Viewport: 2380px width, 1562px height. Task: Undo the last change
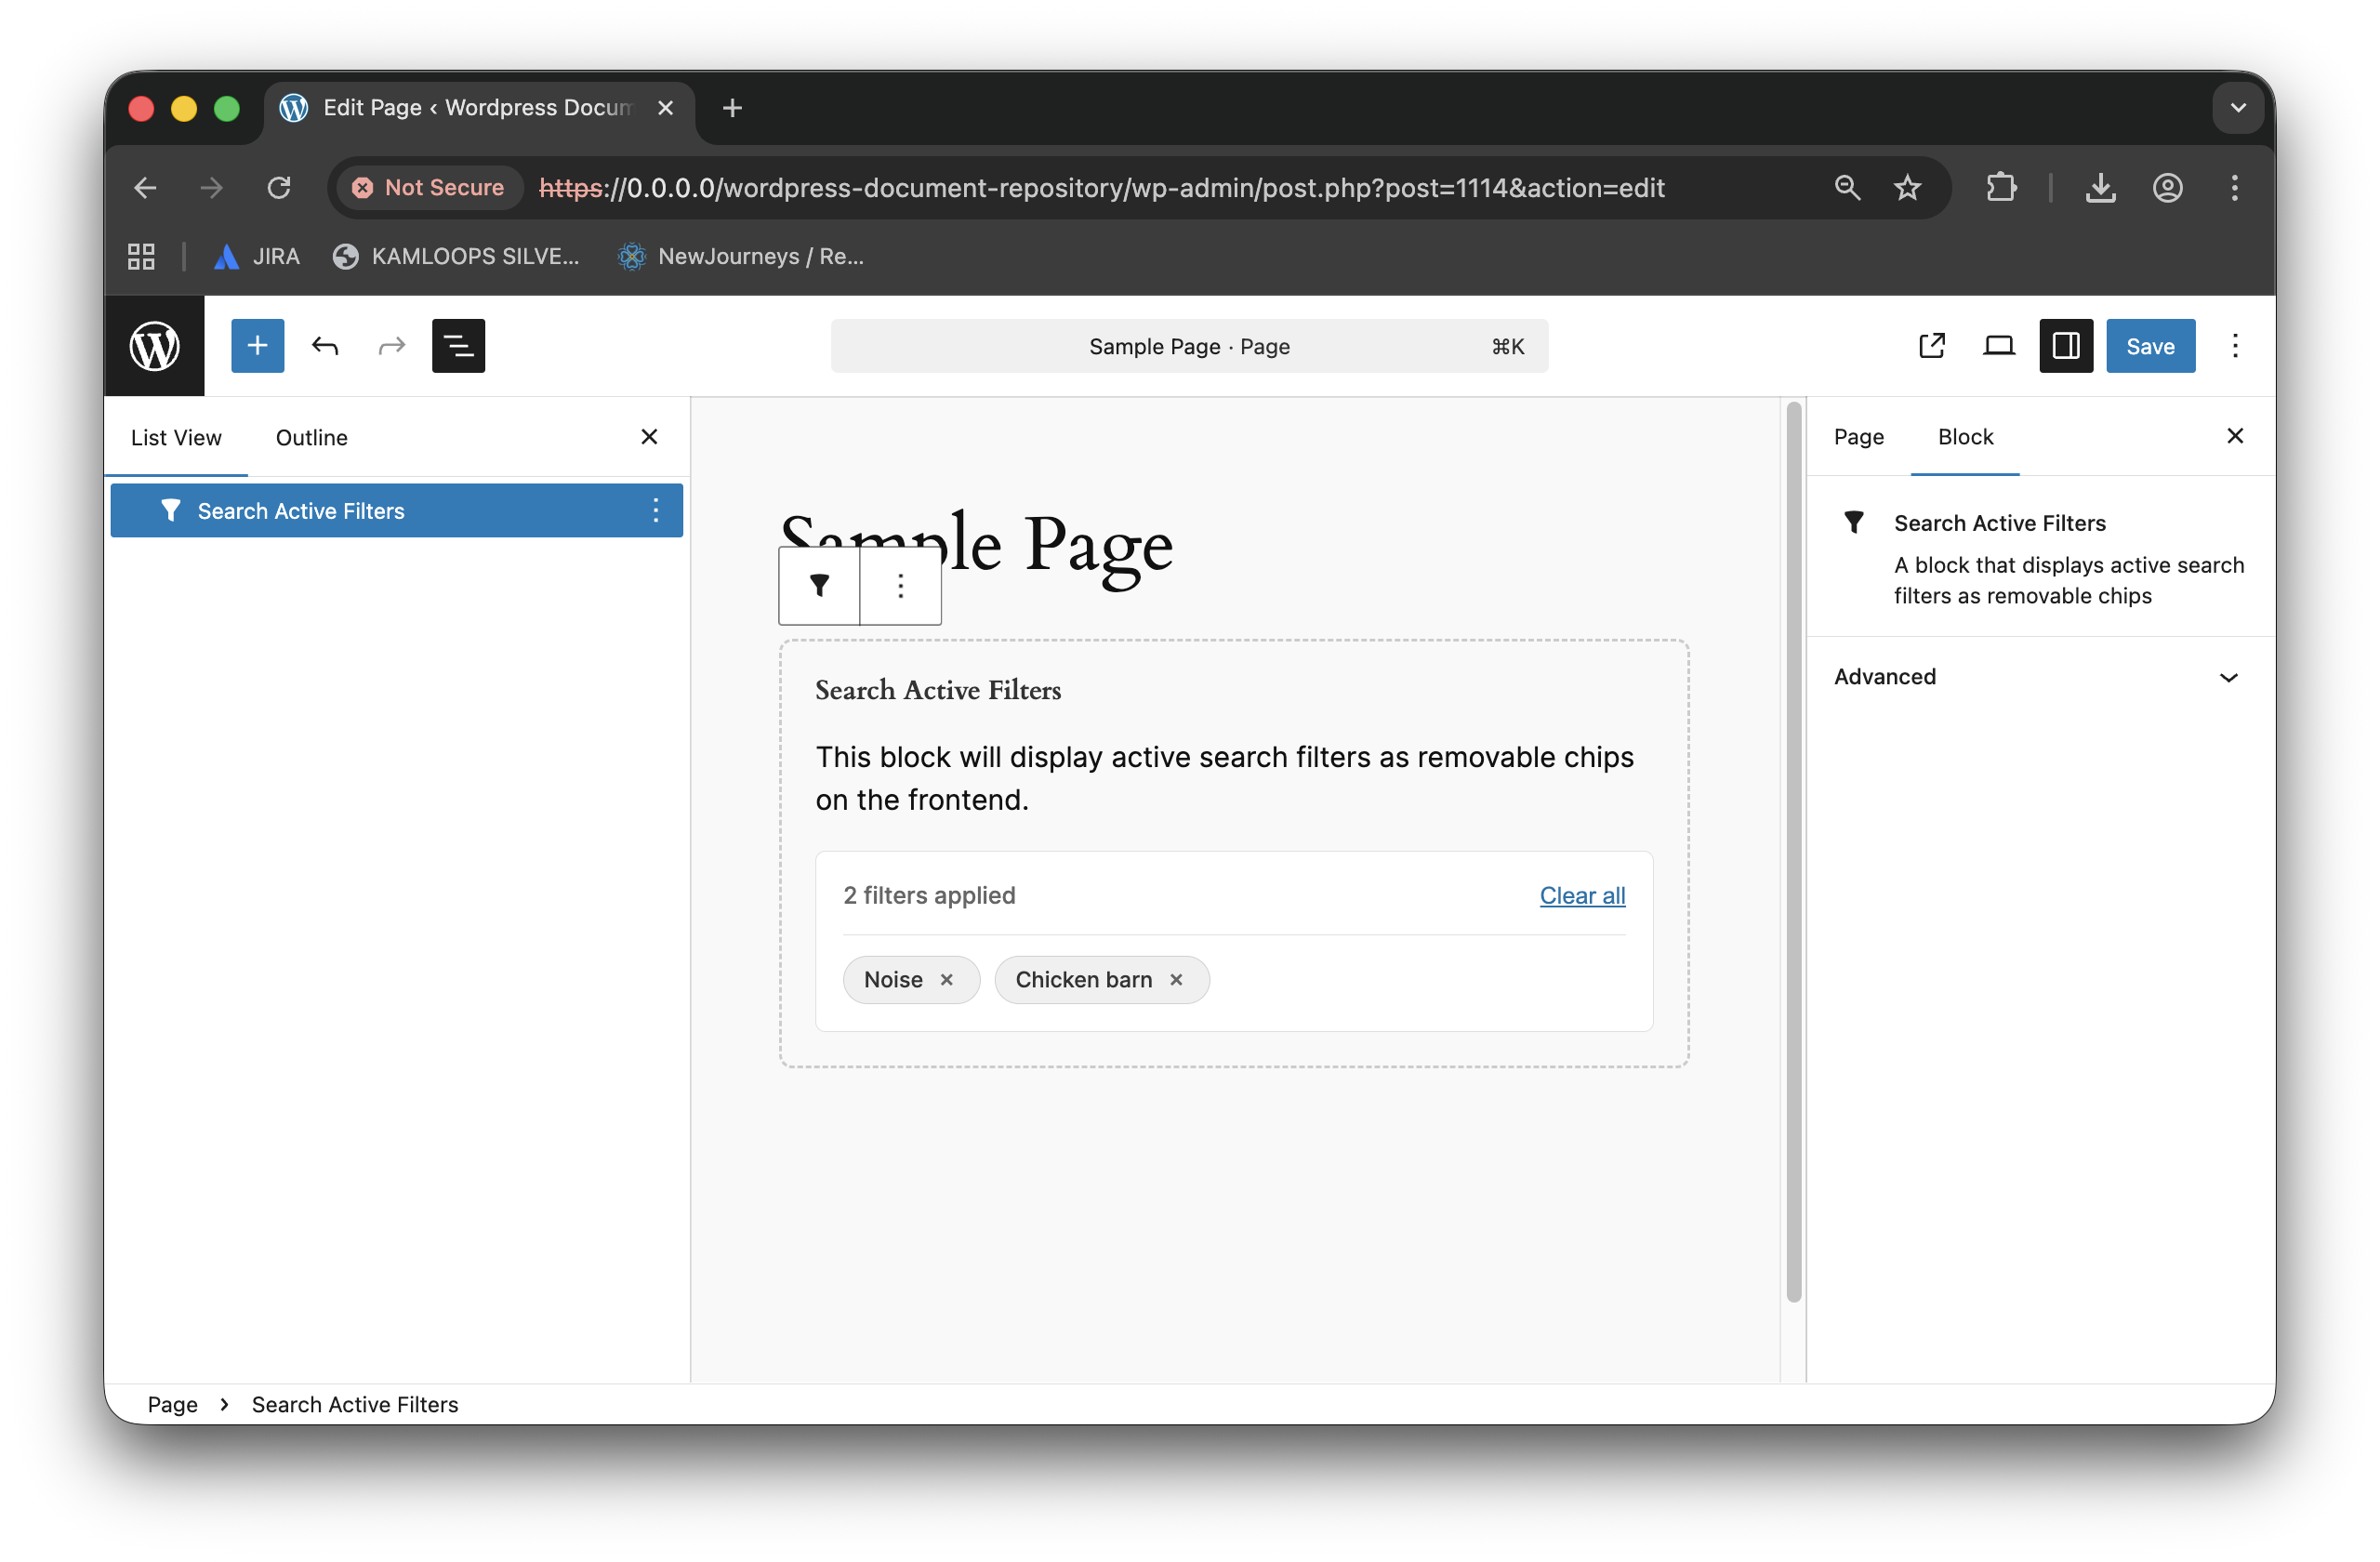tap(325, 346)
